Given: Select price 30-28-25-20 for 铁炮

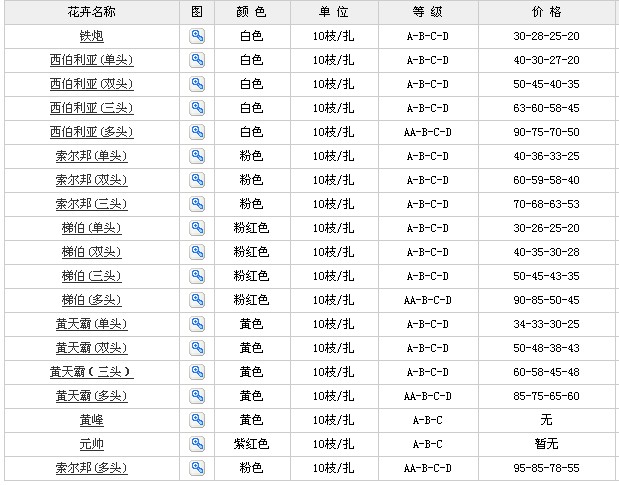Looking at the screenshot, I should pyautogui.click(x=546, y=36).
